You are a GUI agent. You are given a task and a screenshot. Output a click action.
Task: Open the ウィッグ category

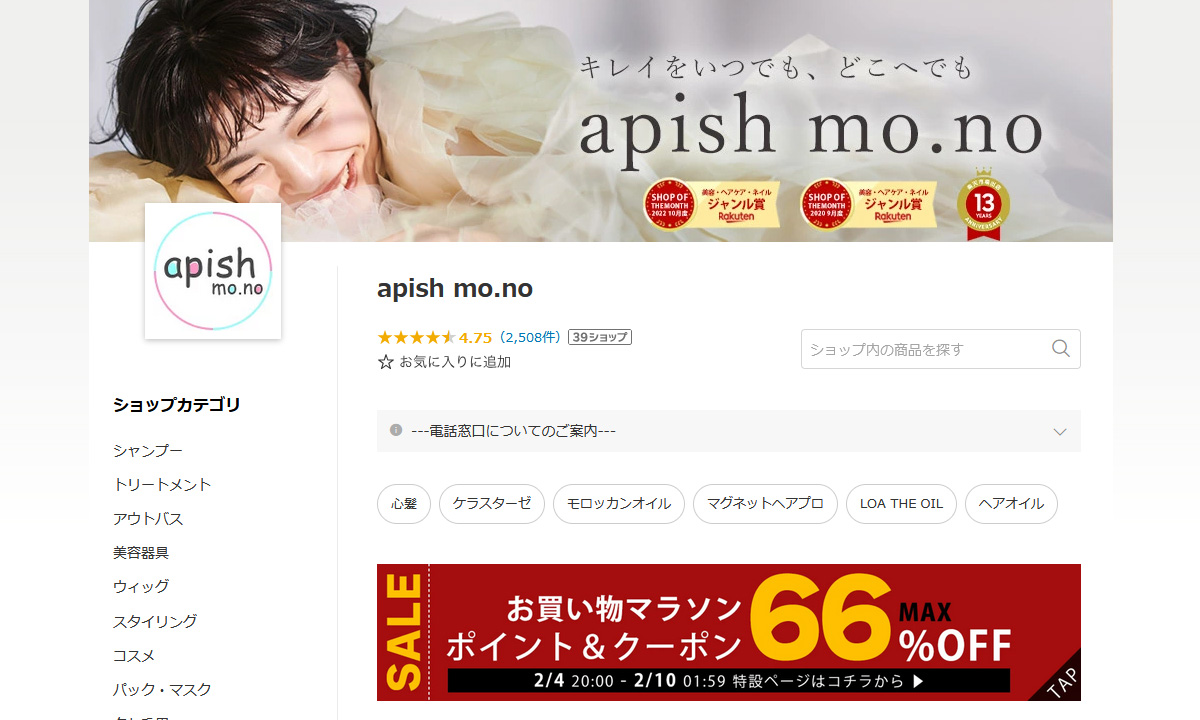coord(141,587)
